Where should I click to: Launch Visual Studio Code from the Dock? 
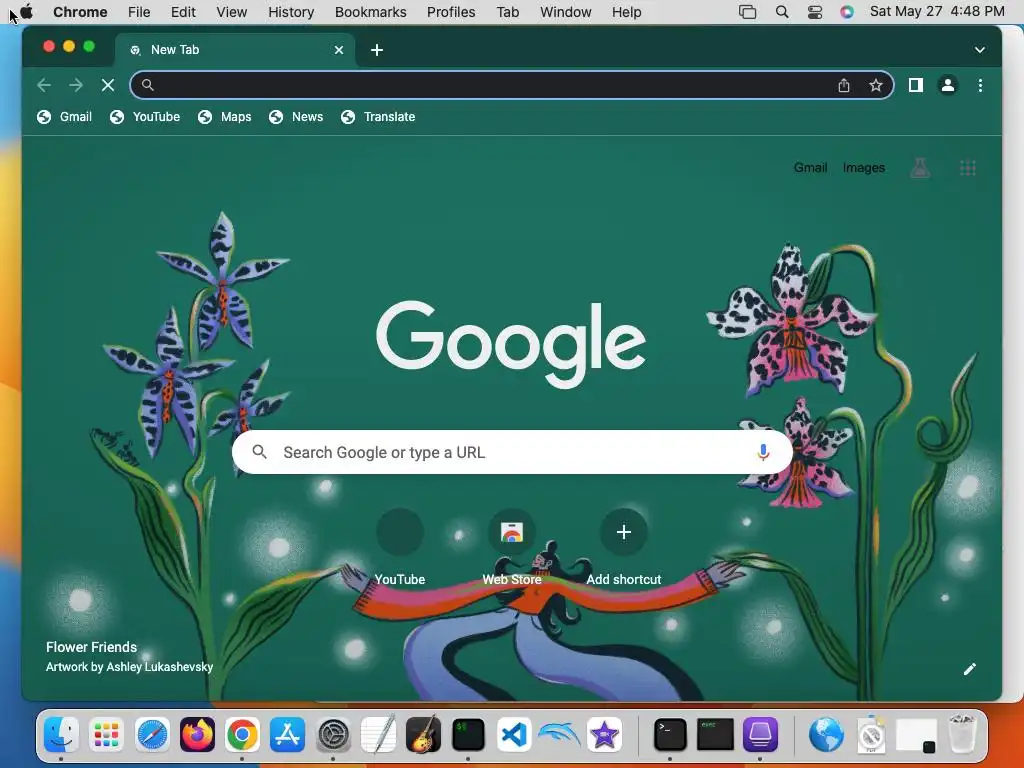point(514,735)
